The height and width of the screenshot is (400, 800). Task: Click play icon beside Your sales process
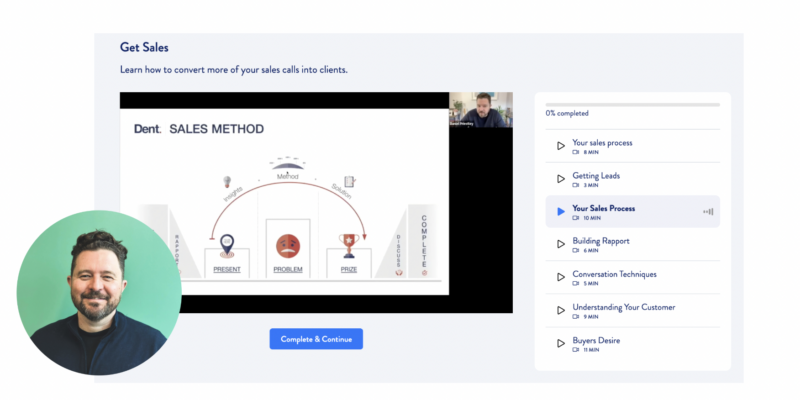click(561, 146)
